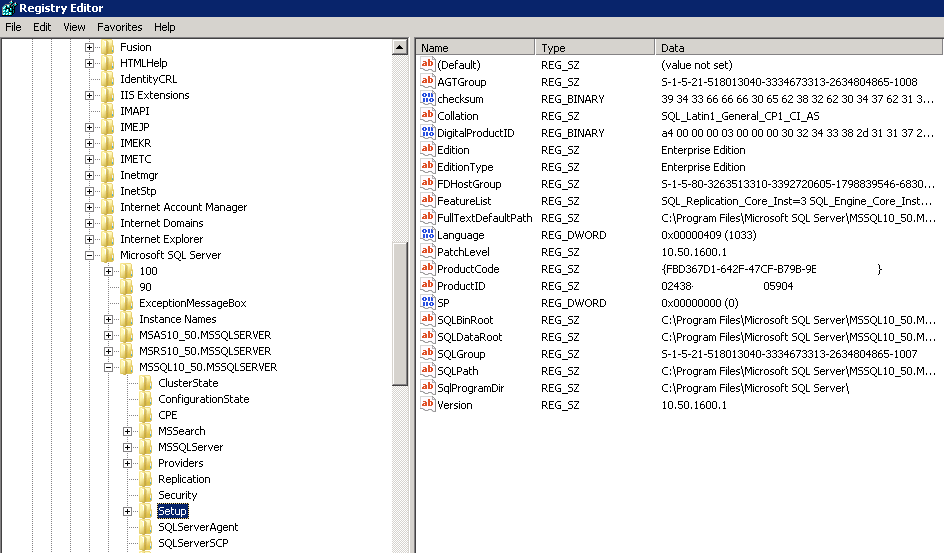
Task: Click the string icon of the Version value
Action: (x=427, y=404)
